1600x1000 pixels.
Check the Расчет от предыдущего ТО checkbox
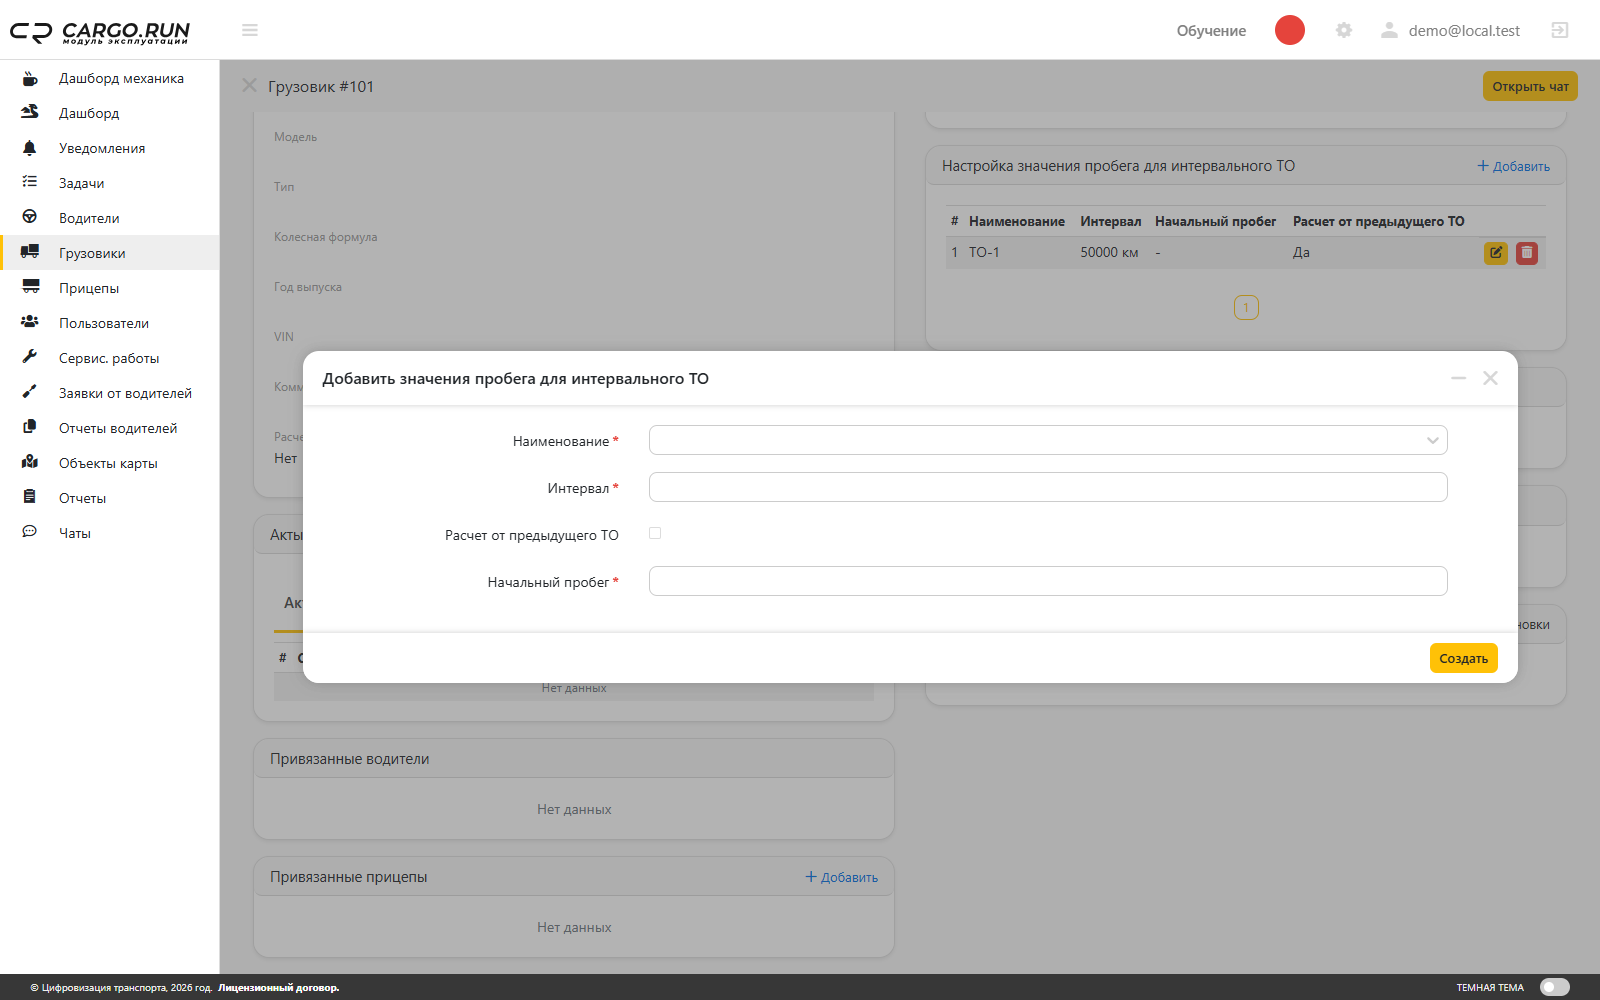coord(655,533)
